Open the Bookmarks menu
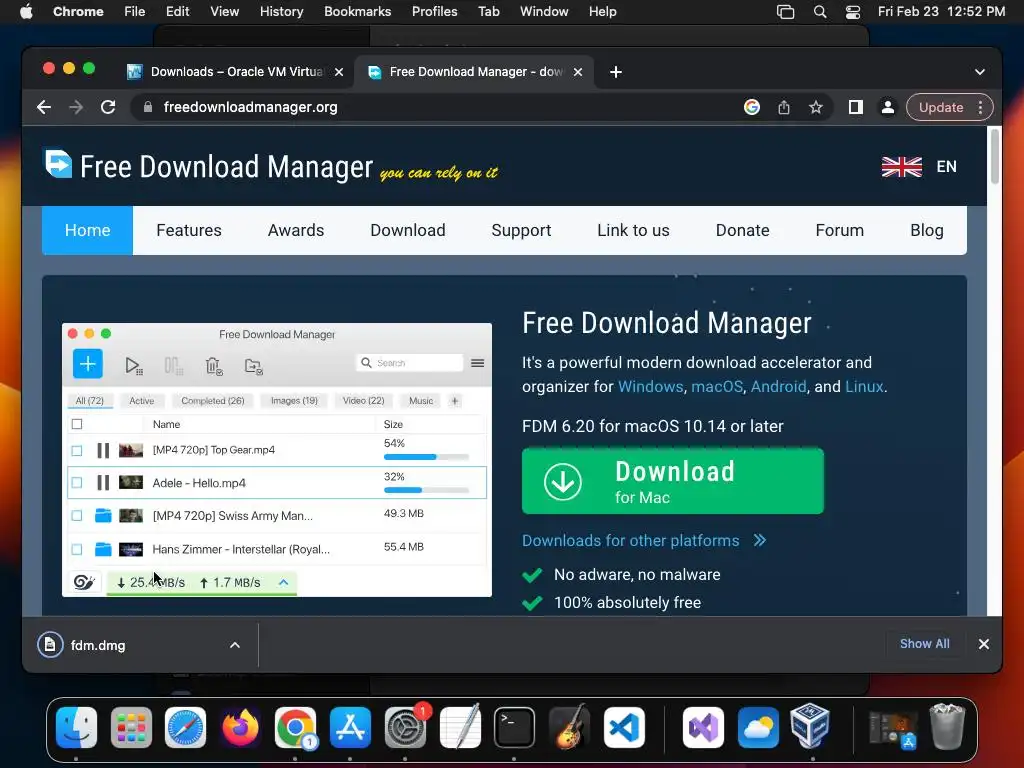This screenshot has height=768, width=1024. pos(357,12)
